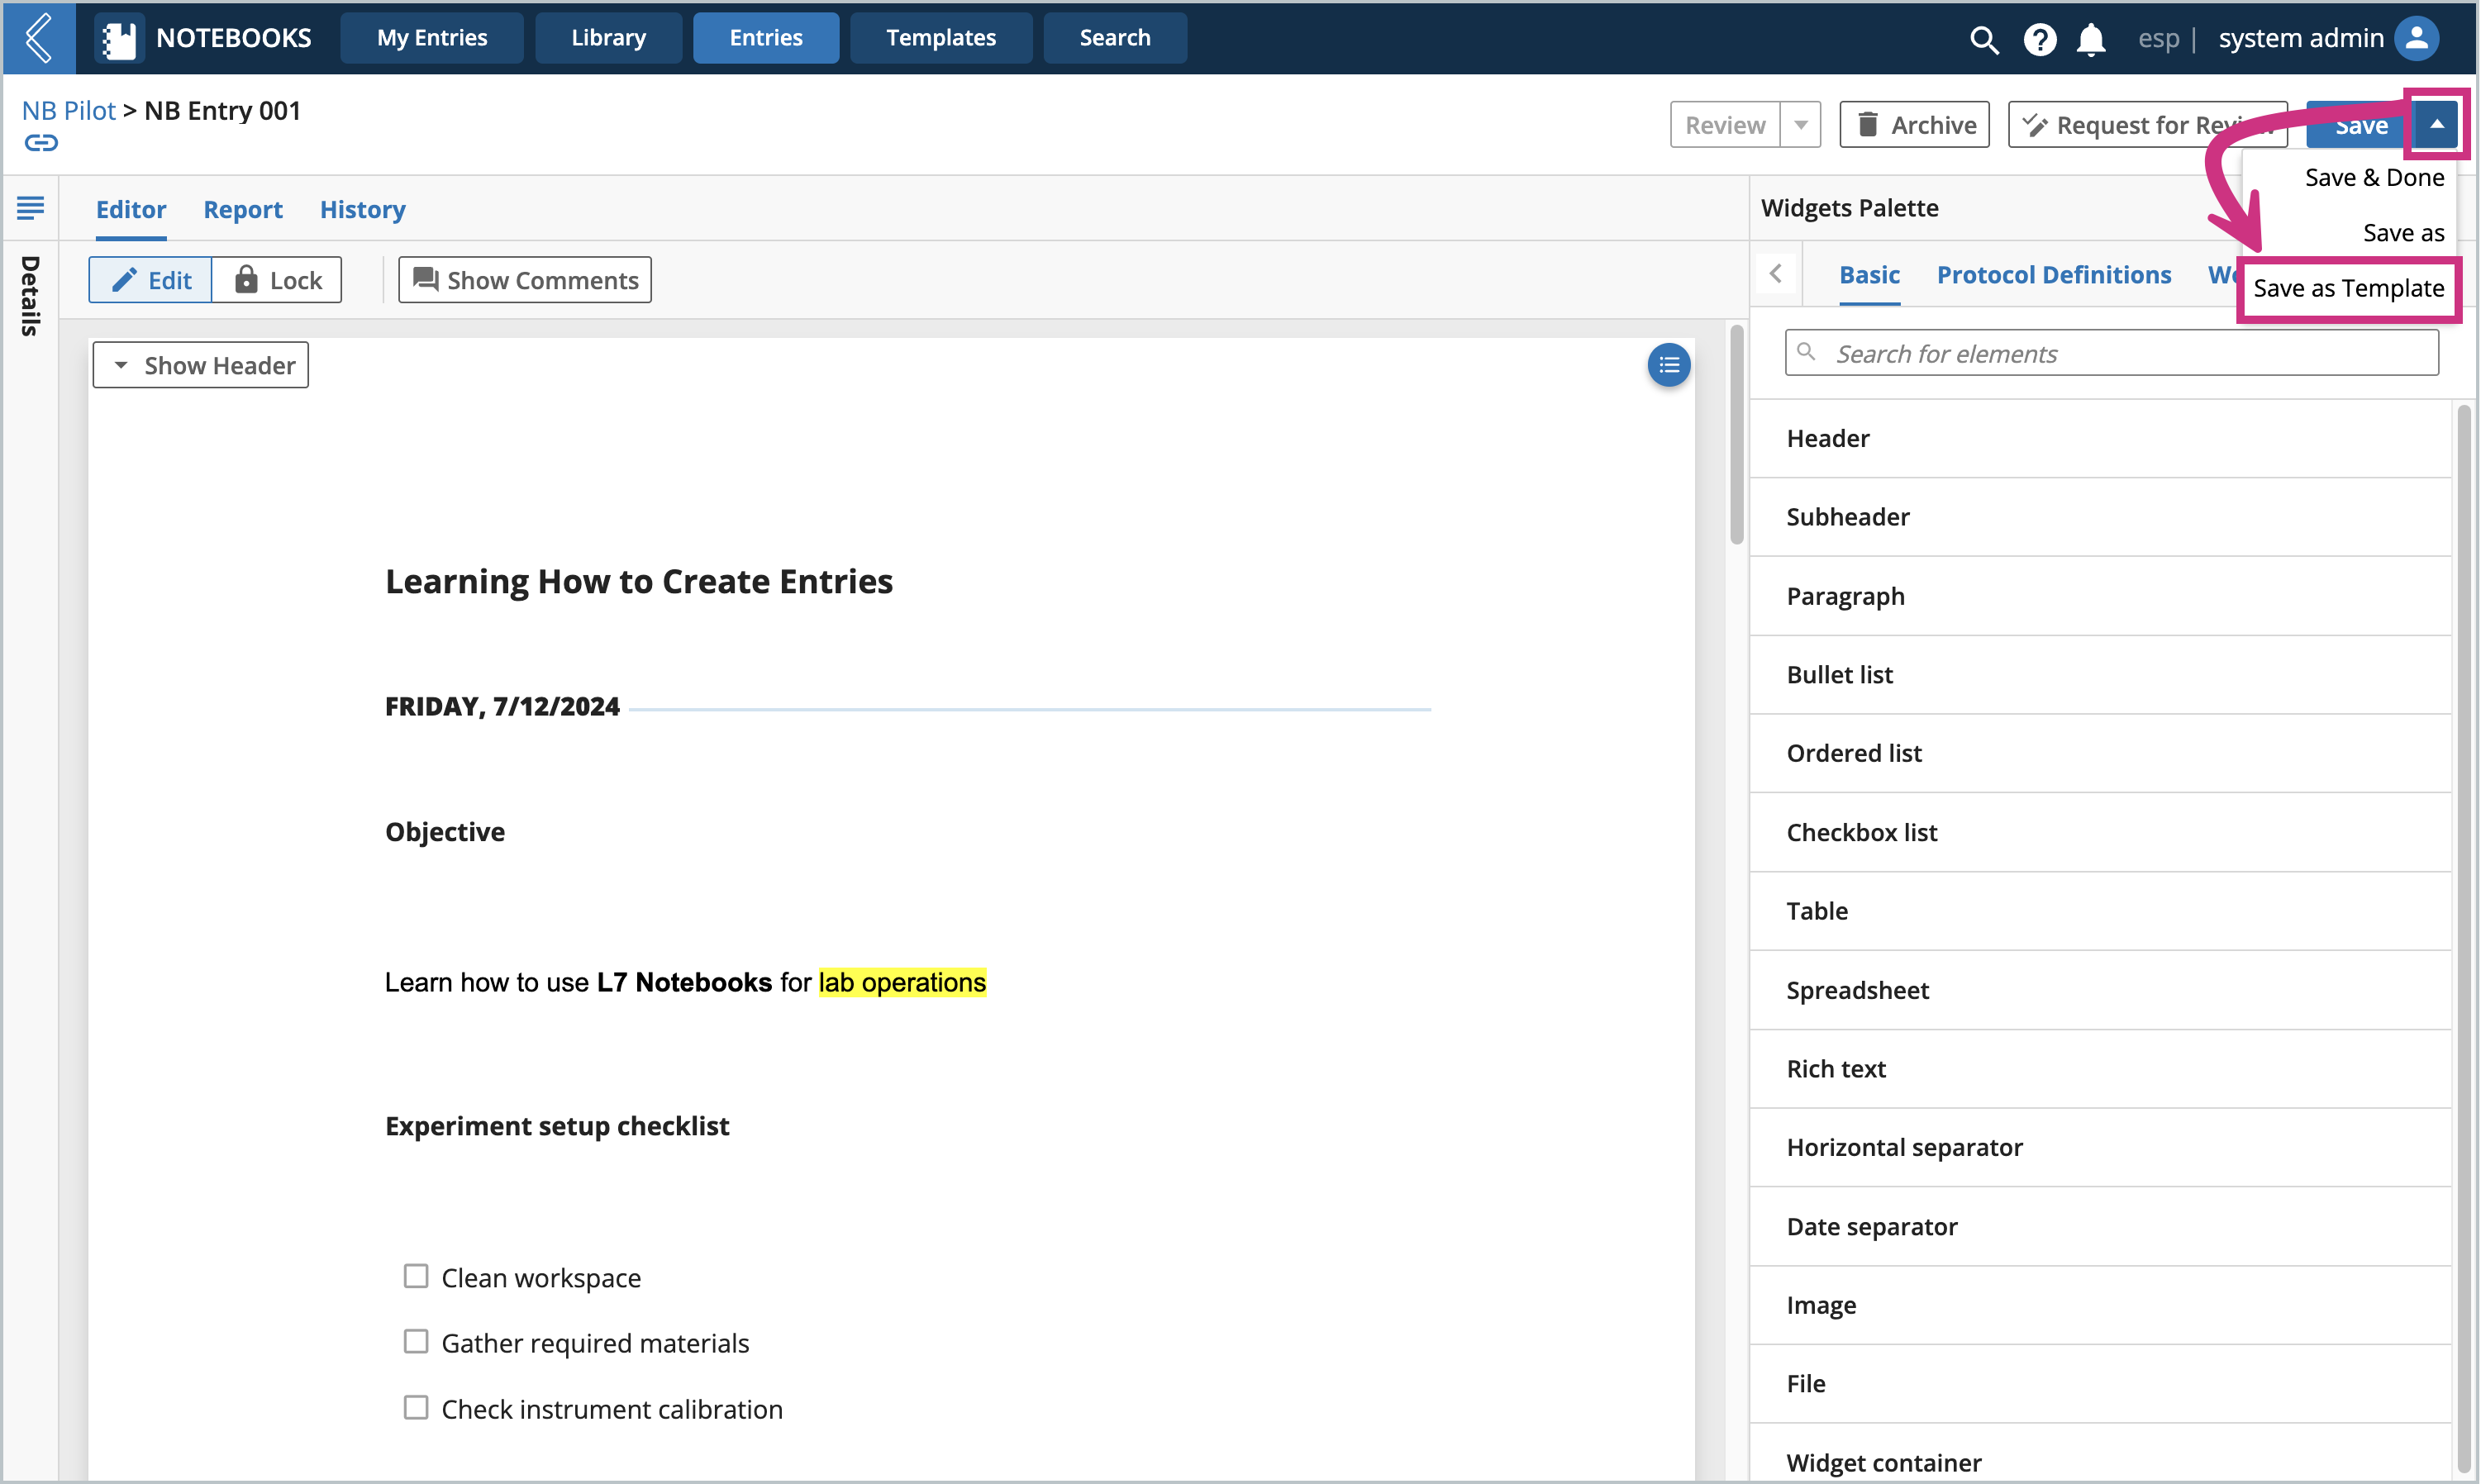Toggle Lock mode button

pyautogui.click(x=277, y=280)
